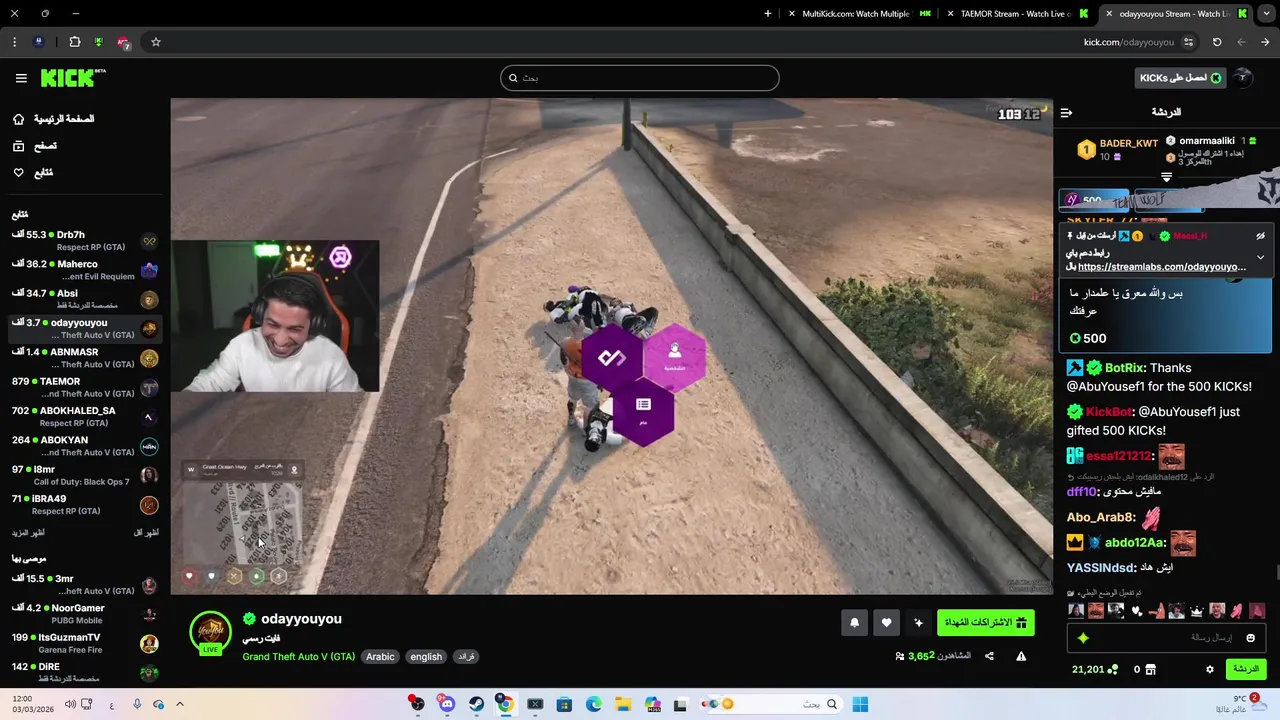Open the Kick hamburger sidebar menu

pos(21,78)
